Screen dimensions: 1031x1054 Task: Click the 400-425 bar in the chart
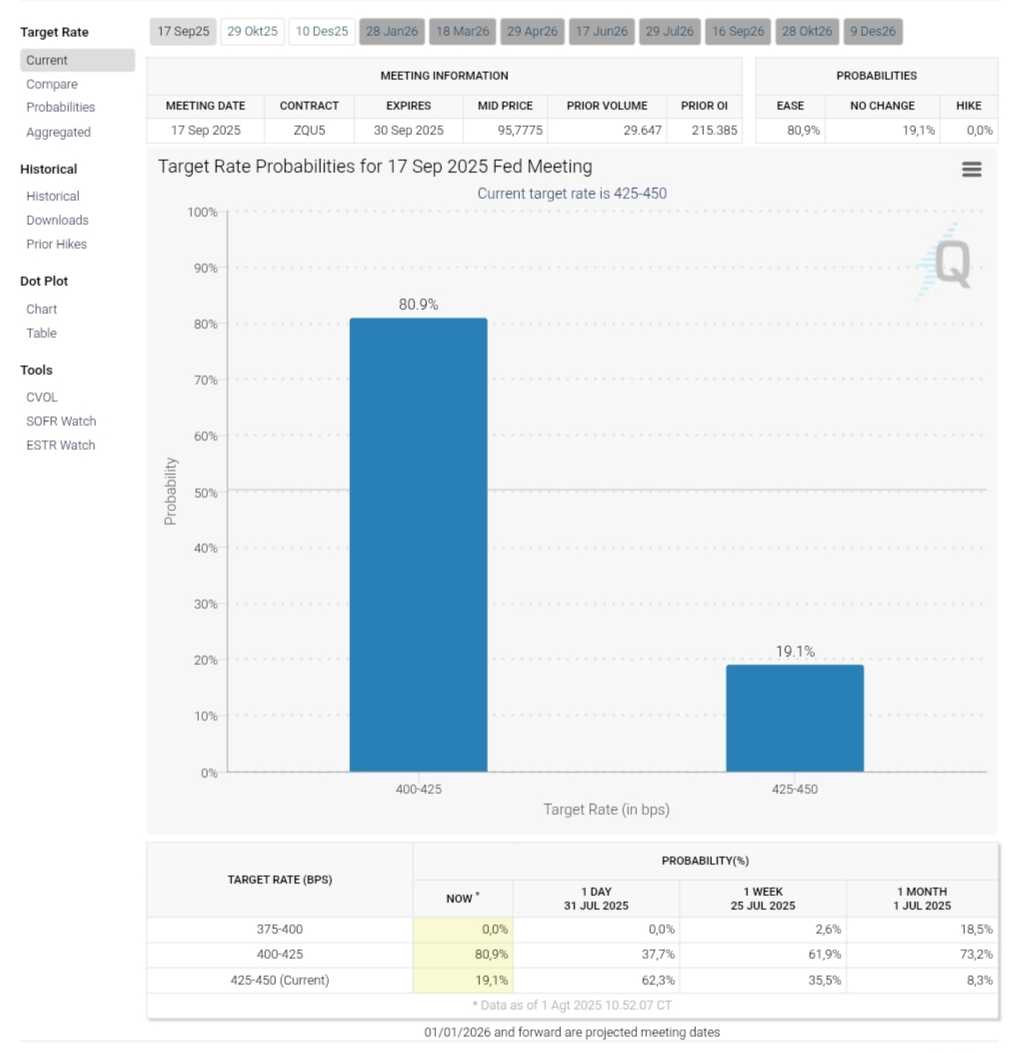[x=418, y=544]
